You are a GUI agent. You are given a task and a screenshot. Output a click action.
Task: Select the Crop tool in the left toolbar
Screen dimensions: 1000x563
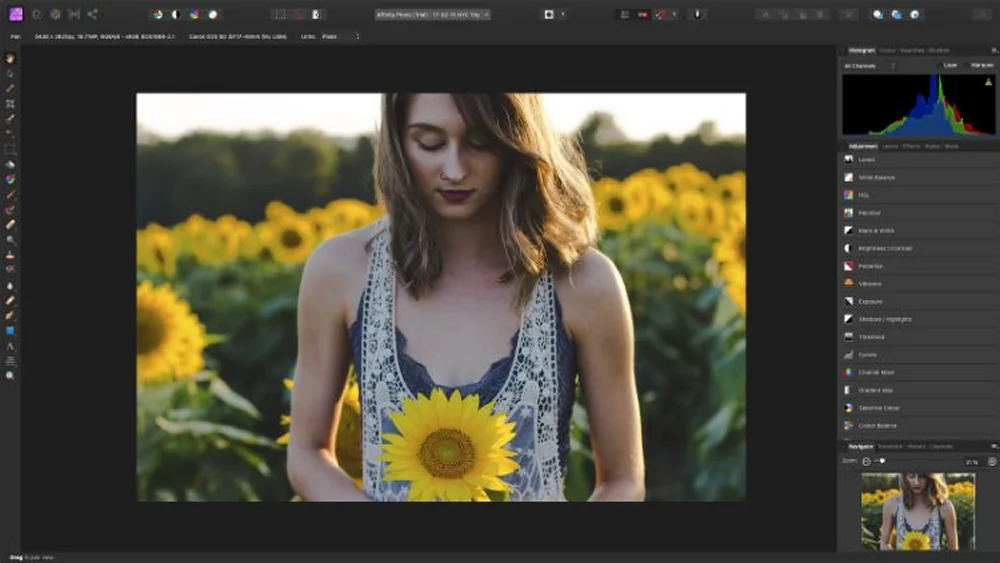click(10, 103)
